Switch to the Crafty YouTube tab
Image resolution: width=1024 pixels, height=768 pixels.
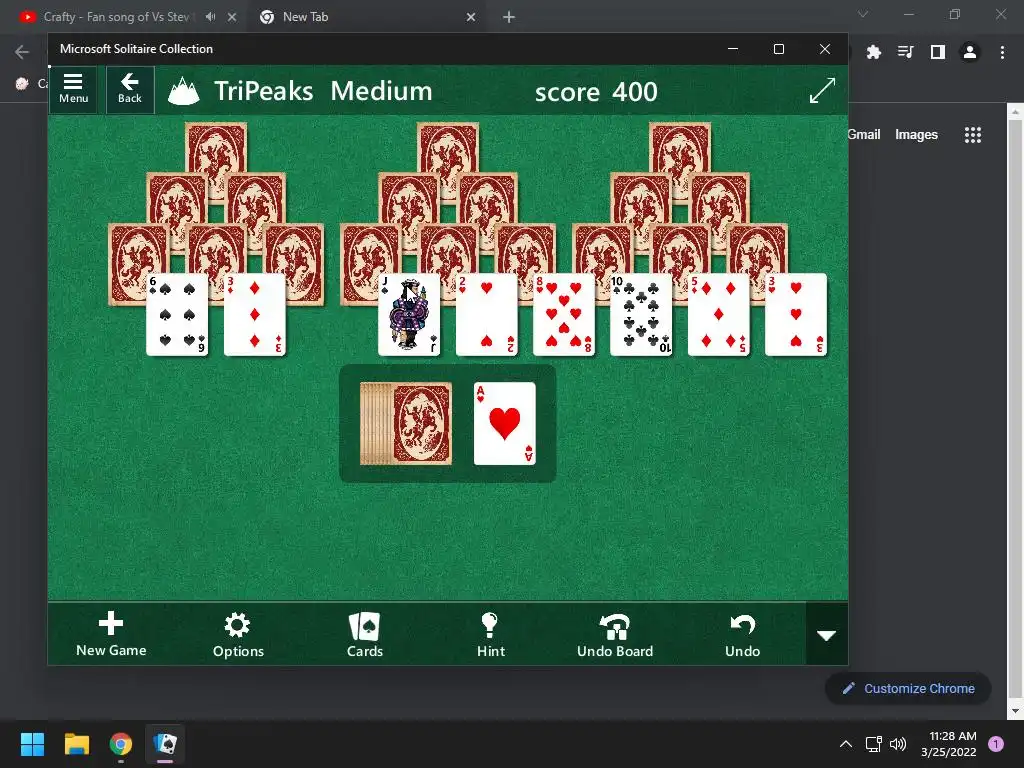click(x=114, y=17)
